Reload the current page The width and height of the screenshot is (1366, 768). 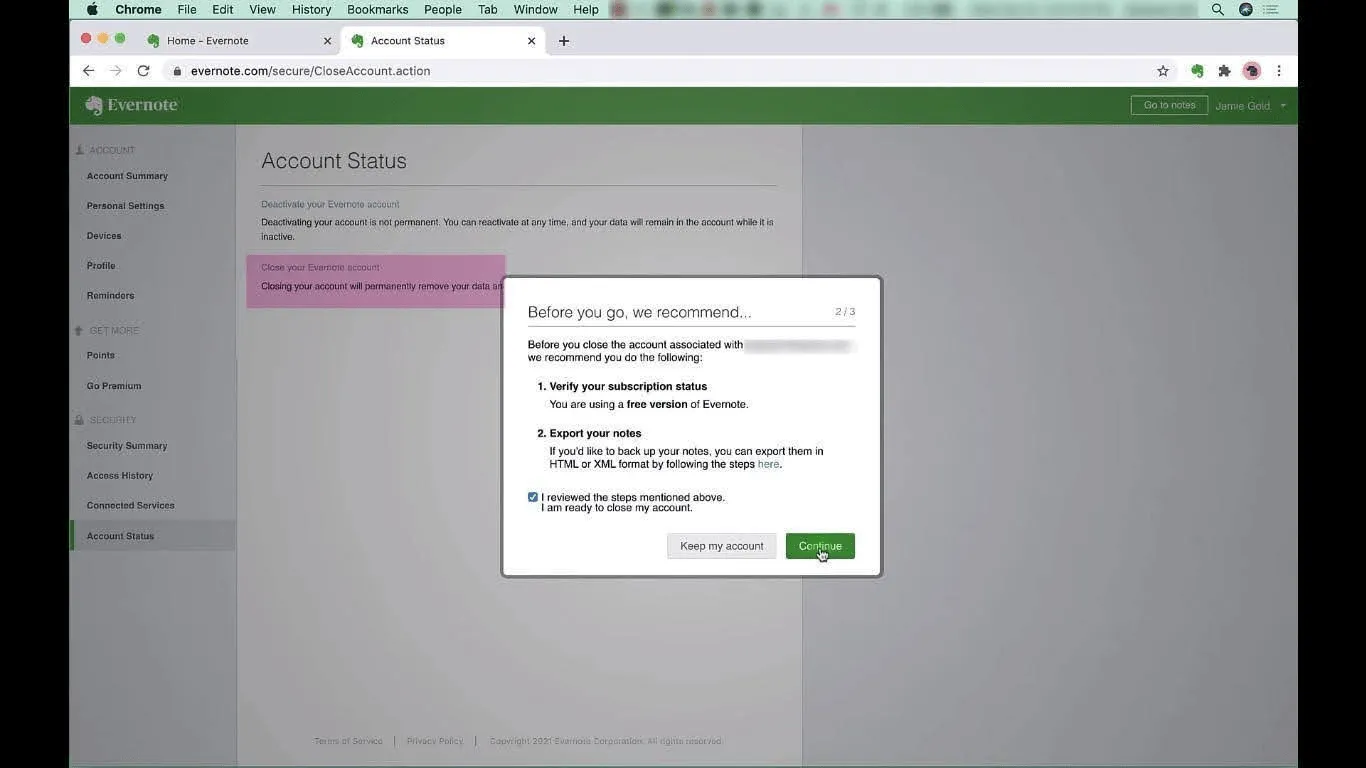(x=143, y=71)
